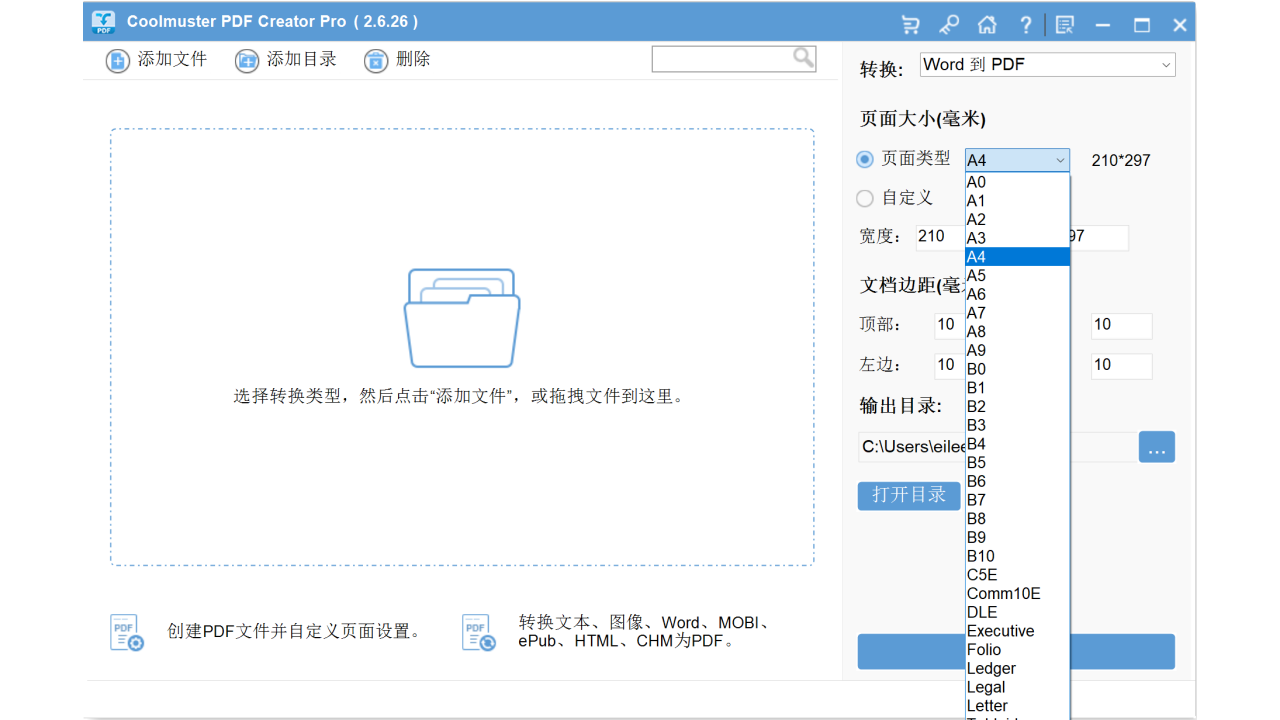Open the page type dropdown showing A4
This screenshot has width=1280, height=720.
click(1016, 159)
